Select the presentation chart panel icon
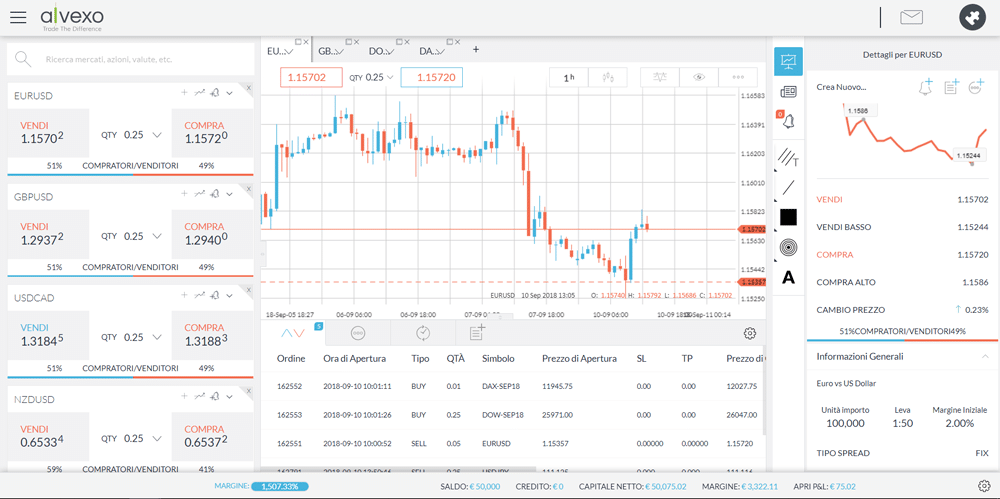The width and height of the screenshot is (1000, 499). pos(788,61)
